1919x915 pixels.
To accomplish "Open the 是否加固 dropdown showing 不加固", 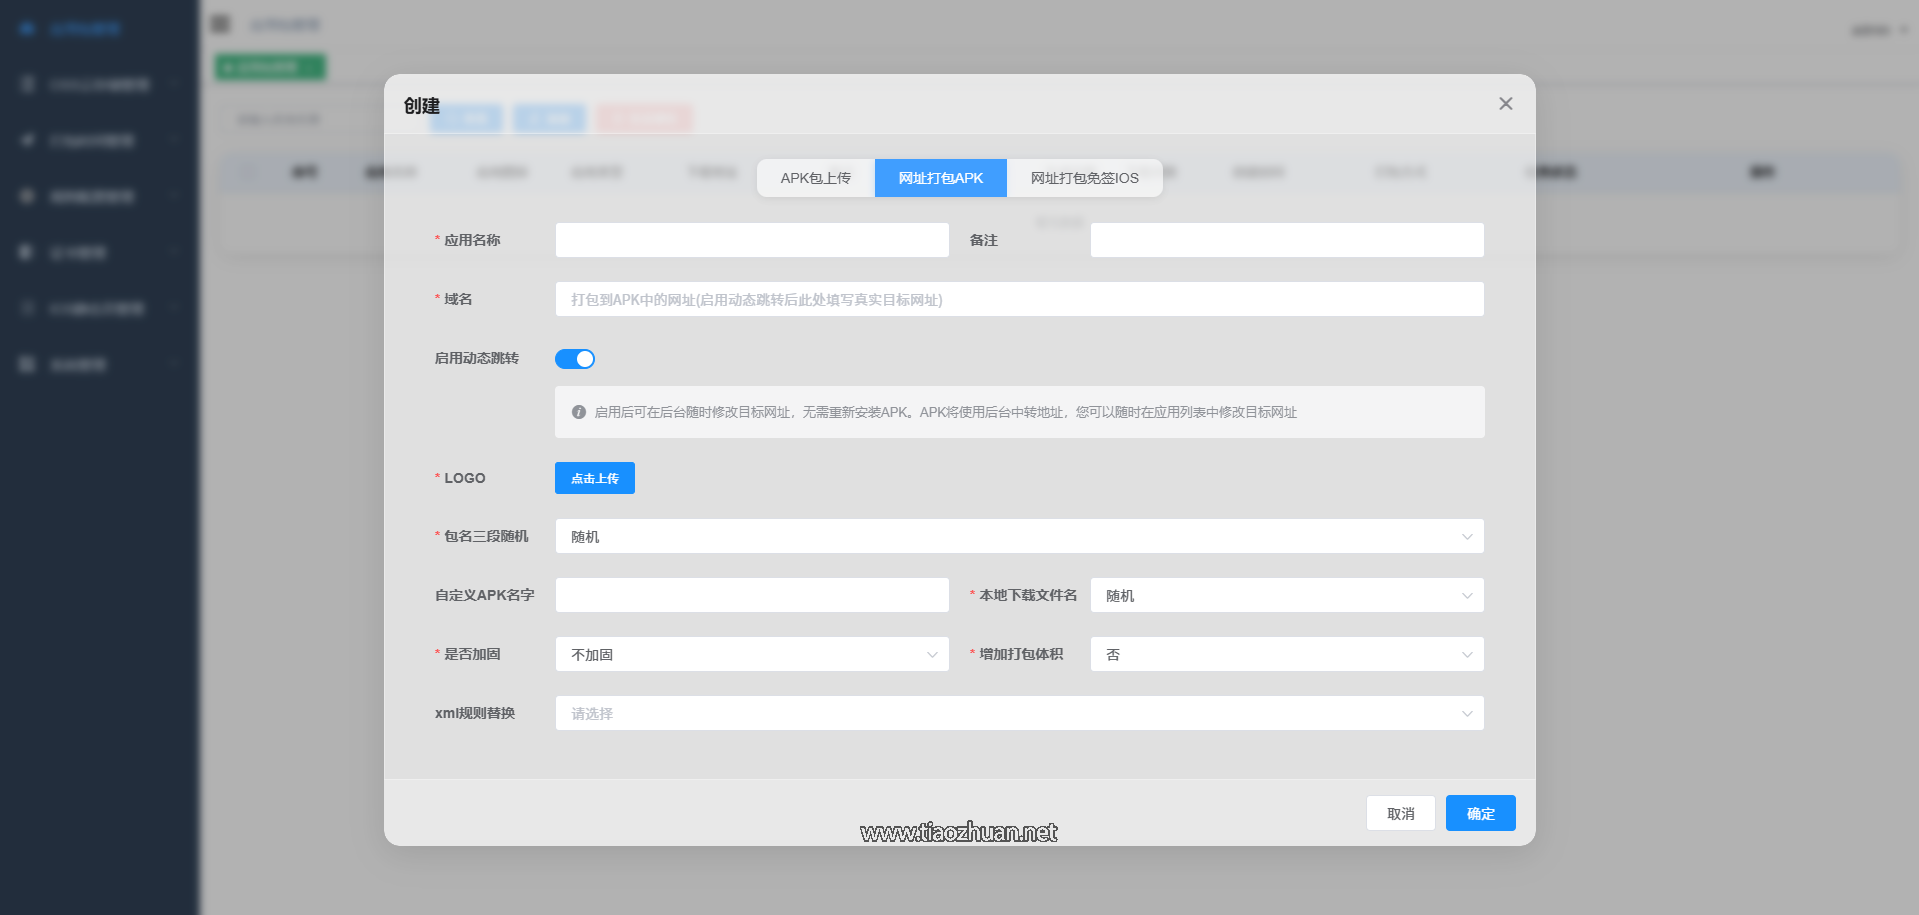I will (751, 654).
